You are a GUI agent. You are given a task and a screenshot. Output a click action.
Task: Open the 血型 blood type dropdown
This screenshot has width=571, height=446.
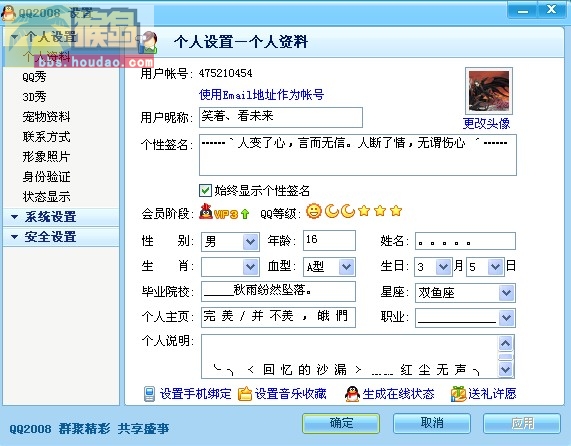pyautogui.click(x=346, y=267)
